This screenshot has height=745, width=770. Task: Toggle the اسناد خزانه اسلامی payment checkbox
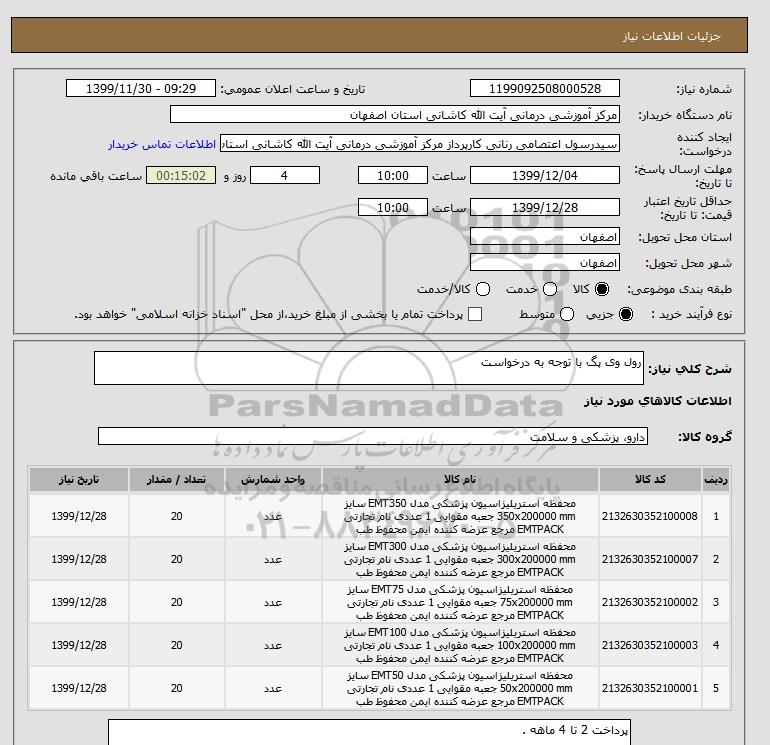(x=475, y=314)
